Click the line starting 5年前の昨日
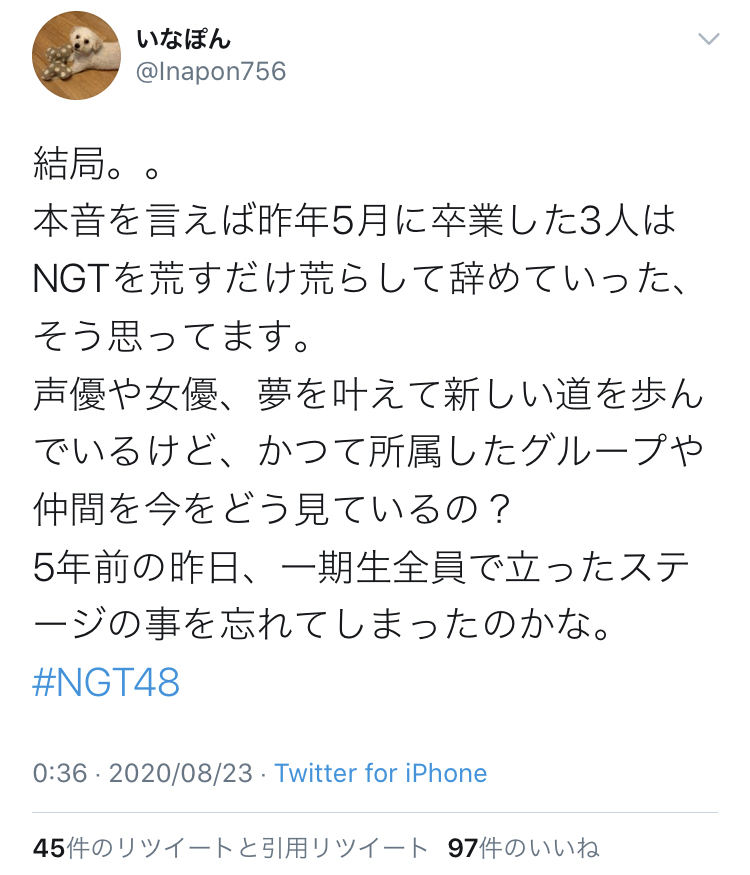 pos(362,567)
